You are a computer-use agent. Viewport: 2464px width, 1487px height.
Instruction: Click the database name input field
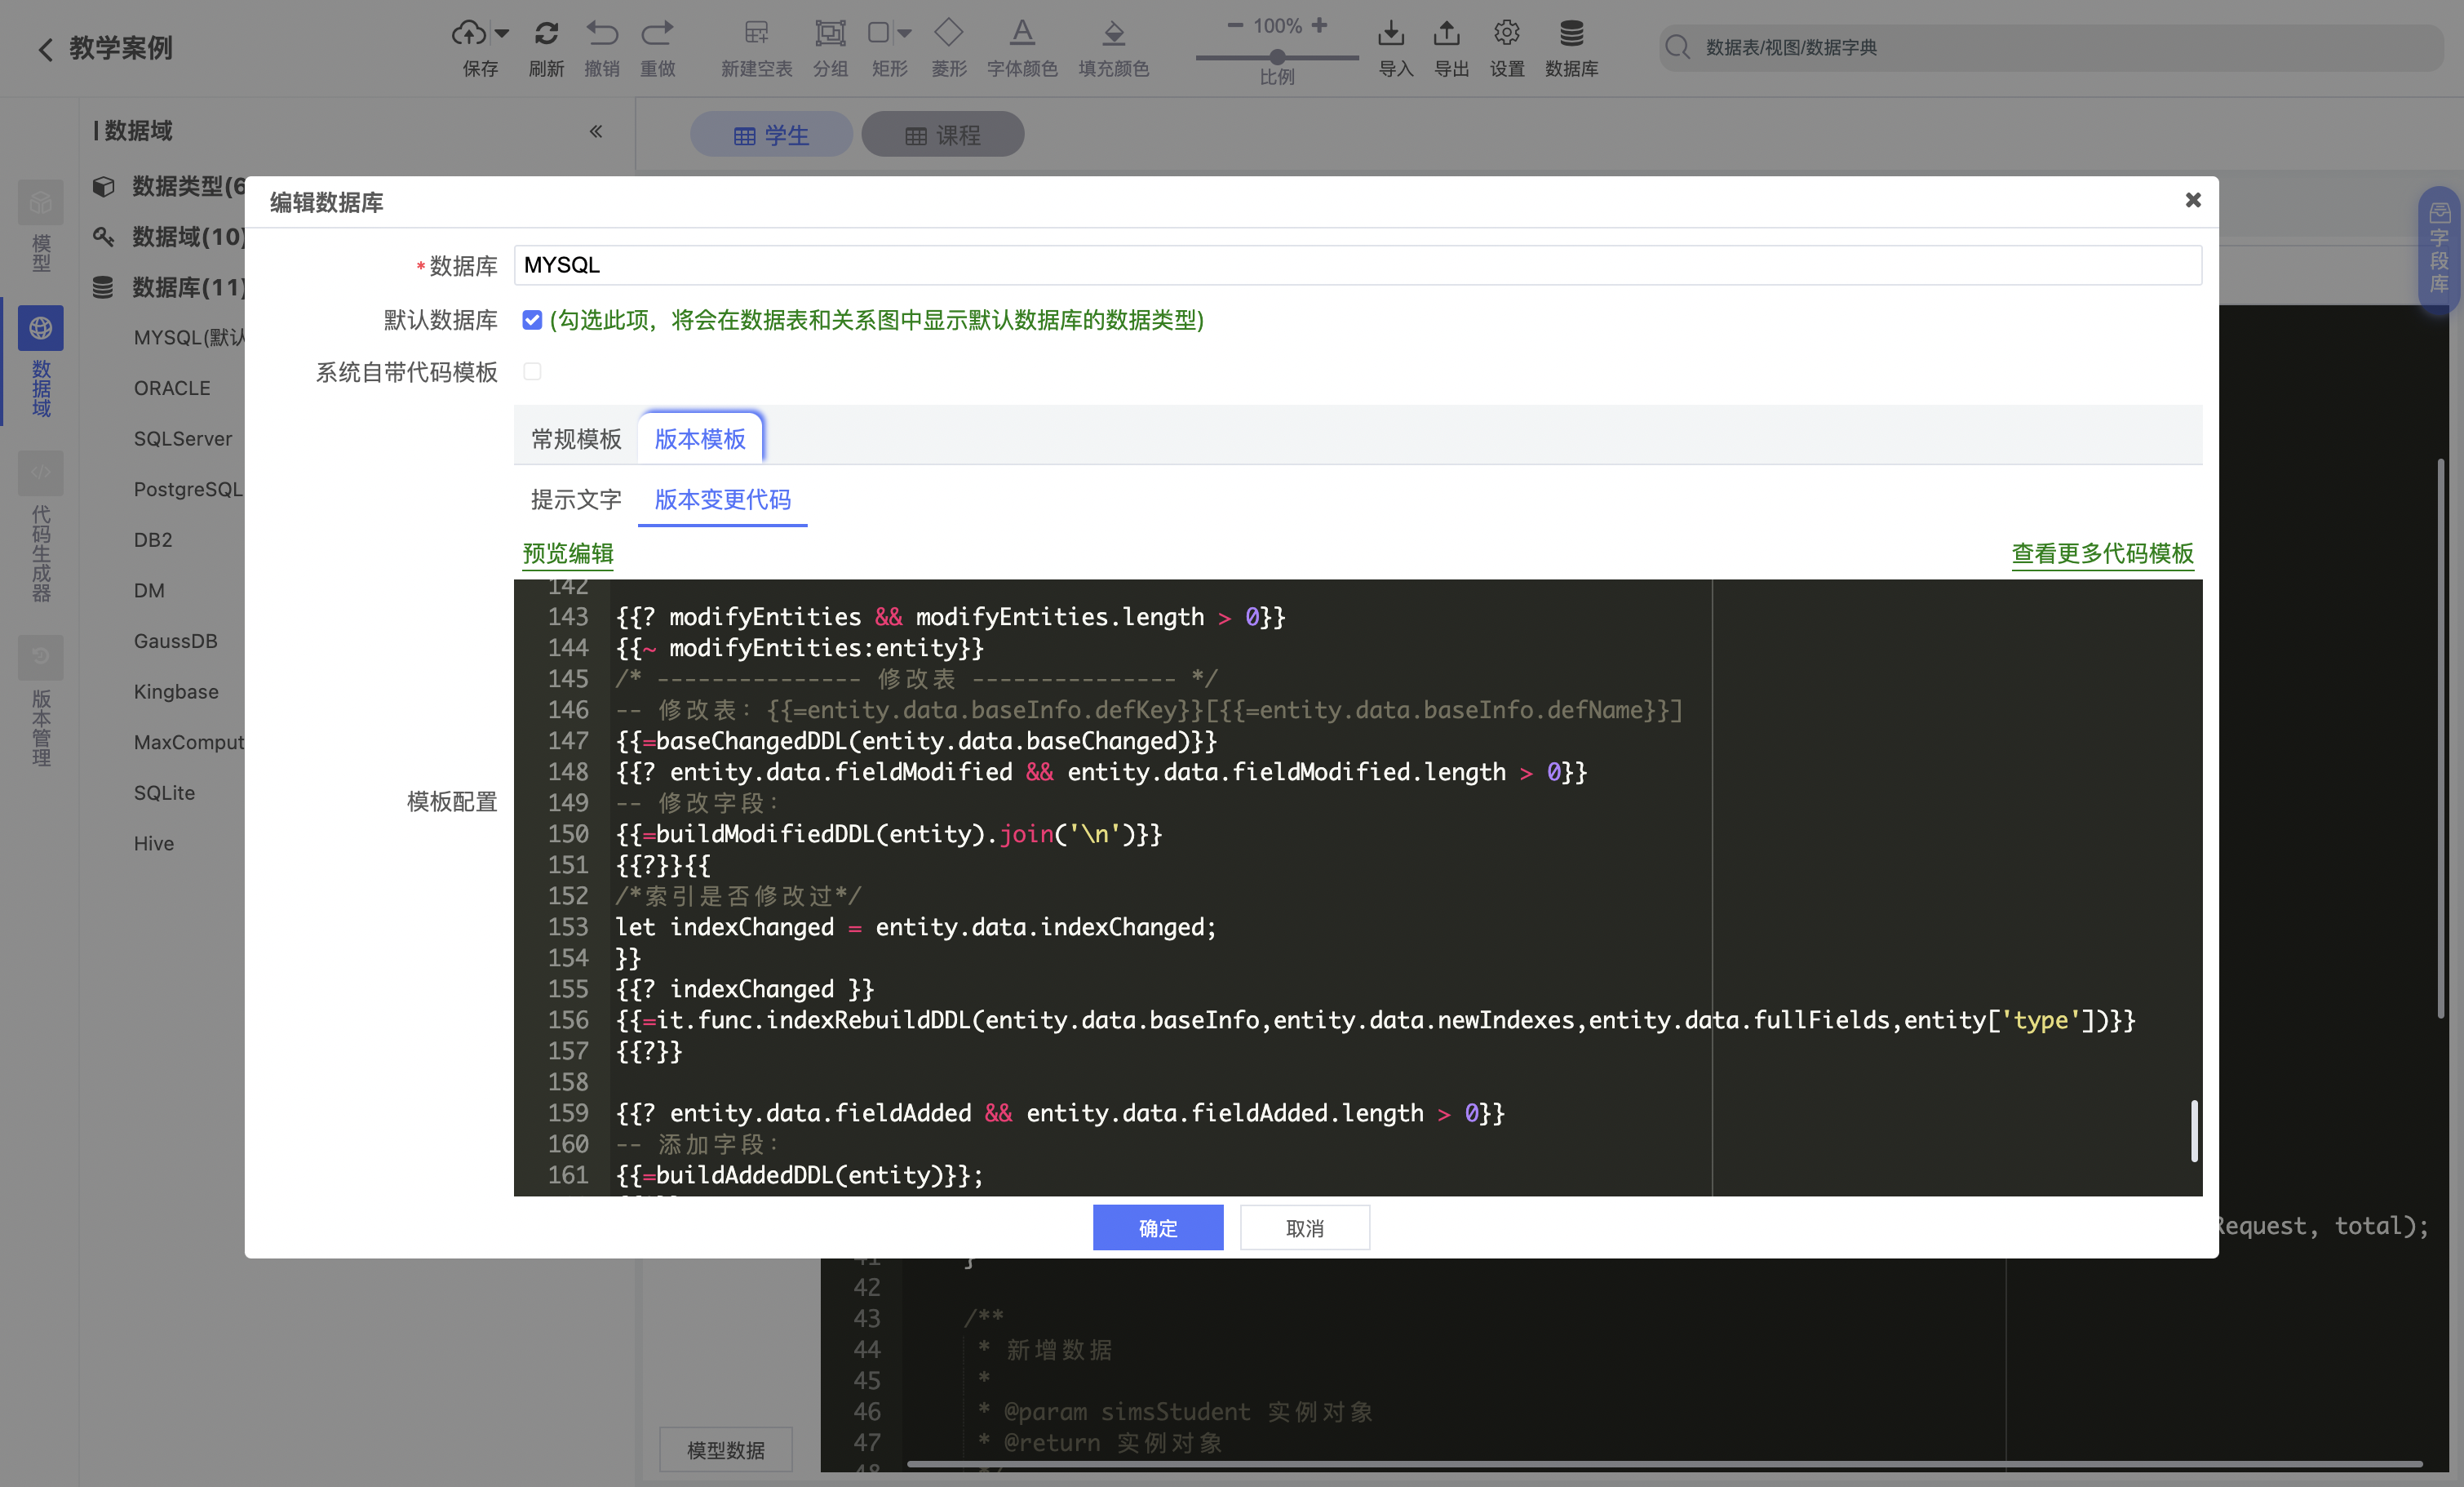[x=1357, y=265]
